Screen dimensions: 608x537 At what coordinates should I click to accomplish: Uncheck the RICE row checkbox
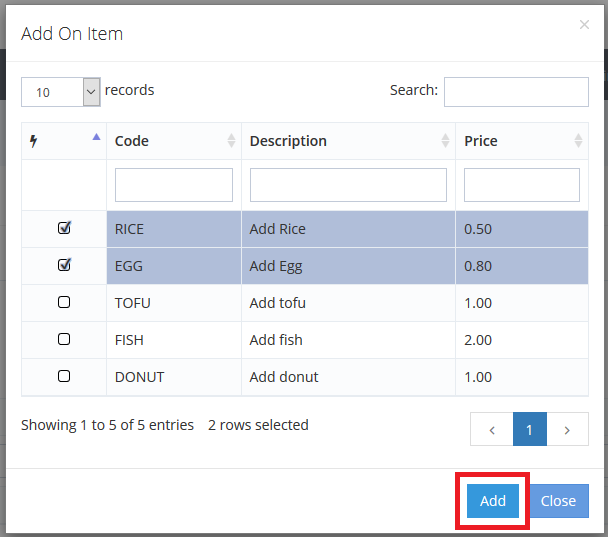(64, 228)
